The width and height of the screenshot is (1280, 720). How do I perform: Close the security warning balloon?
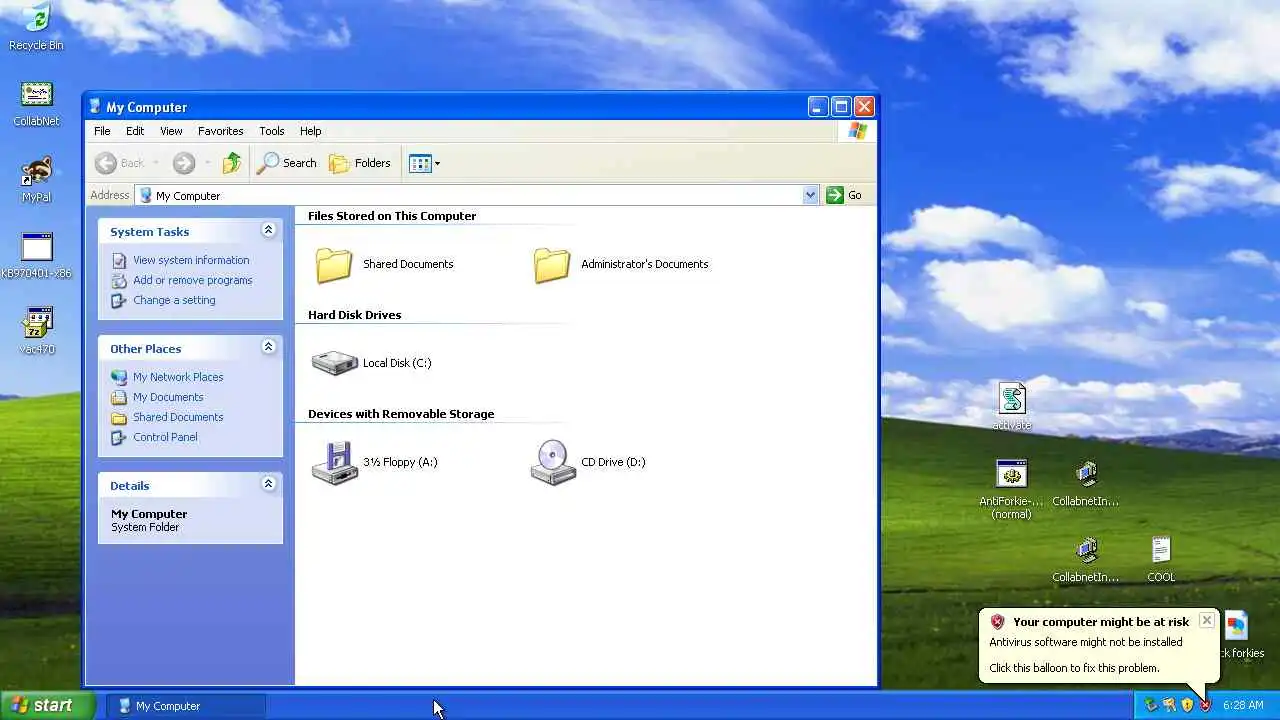(1207, 620)
